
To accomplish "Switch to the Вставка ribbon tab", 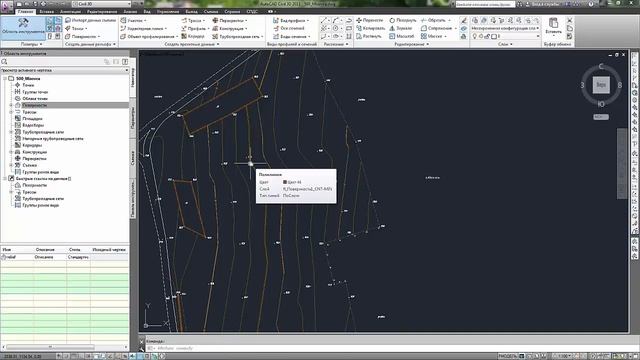I will pyautogui.click(x=46, y=12).
